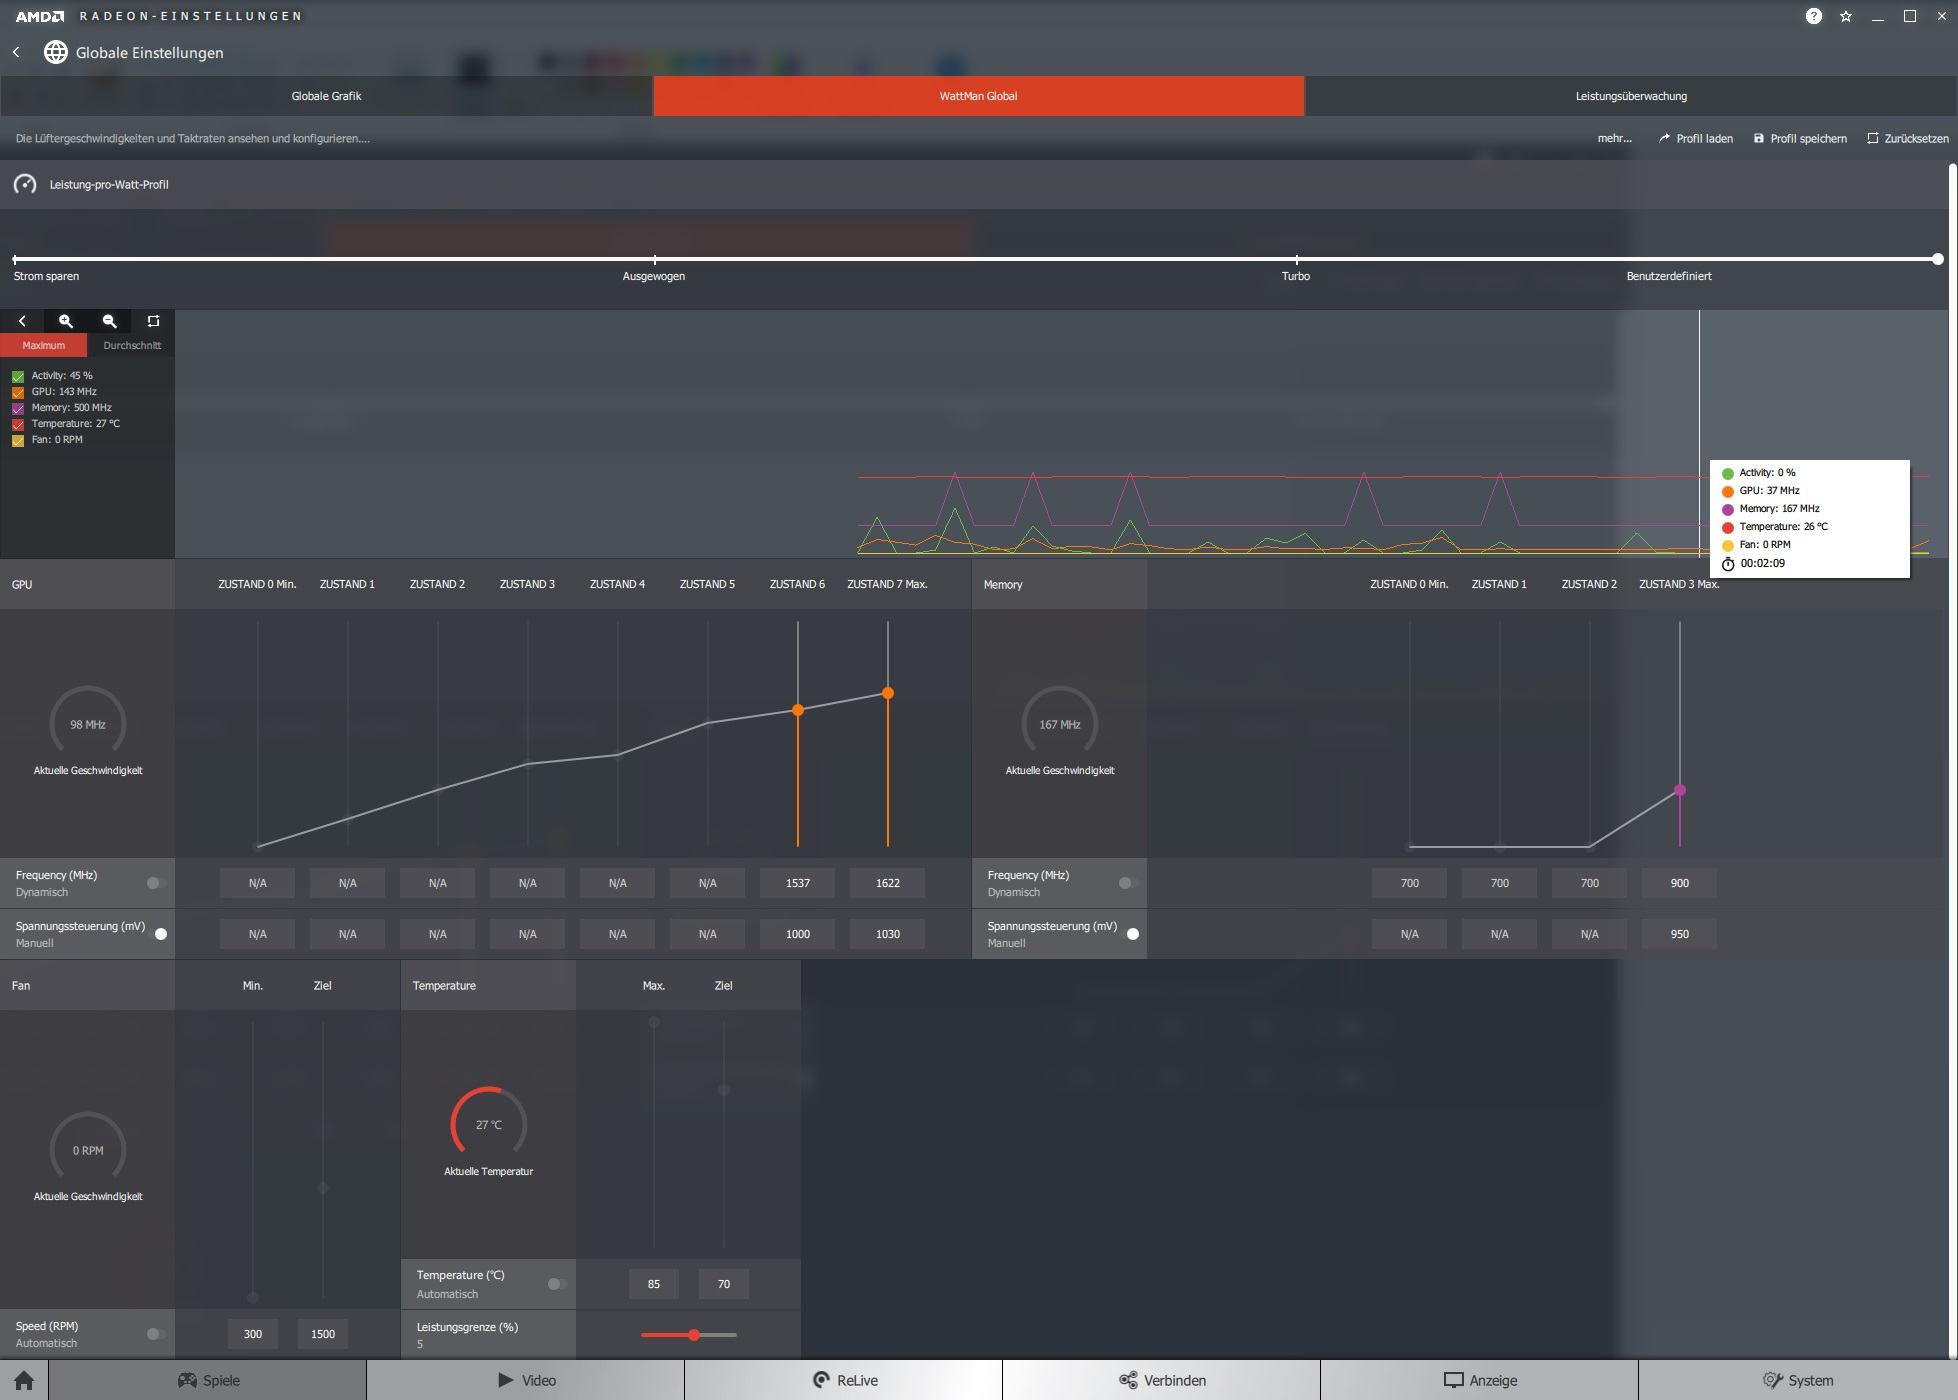This screenshot has width=1958, height=1400.
Task: Toggle the Temperature graph checkbox
Action: point(18,424)
